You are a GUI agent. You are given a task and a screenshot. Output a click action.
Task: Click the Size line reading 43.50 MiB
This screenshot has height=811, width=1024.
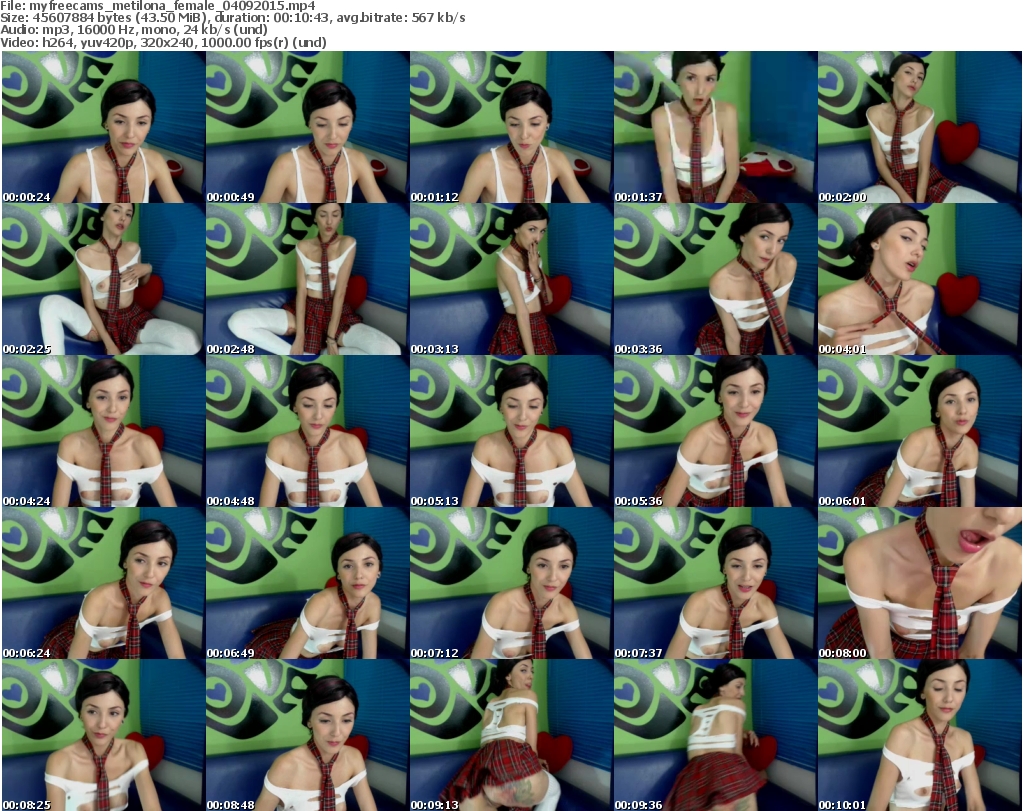[x=233, y=18]
